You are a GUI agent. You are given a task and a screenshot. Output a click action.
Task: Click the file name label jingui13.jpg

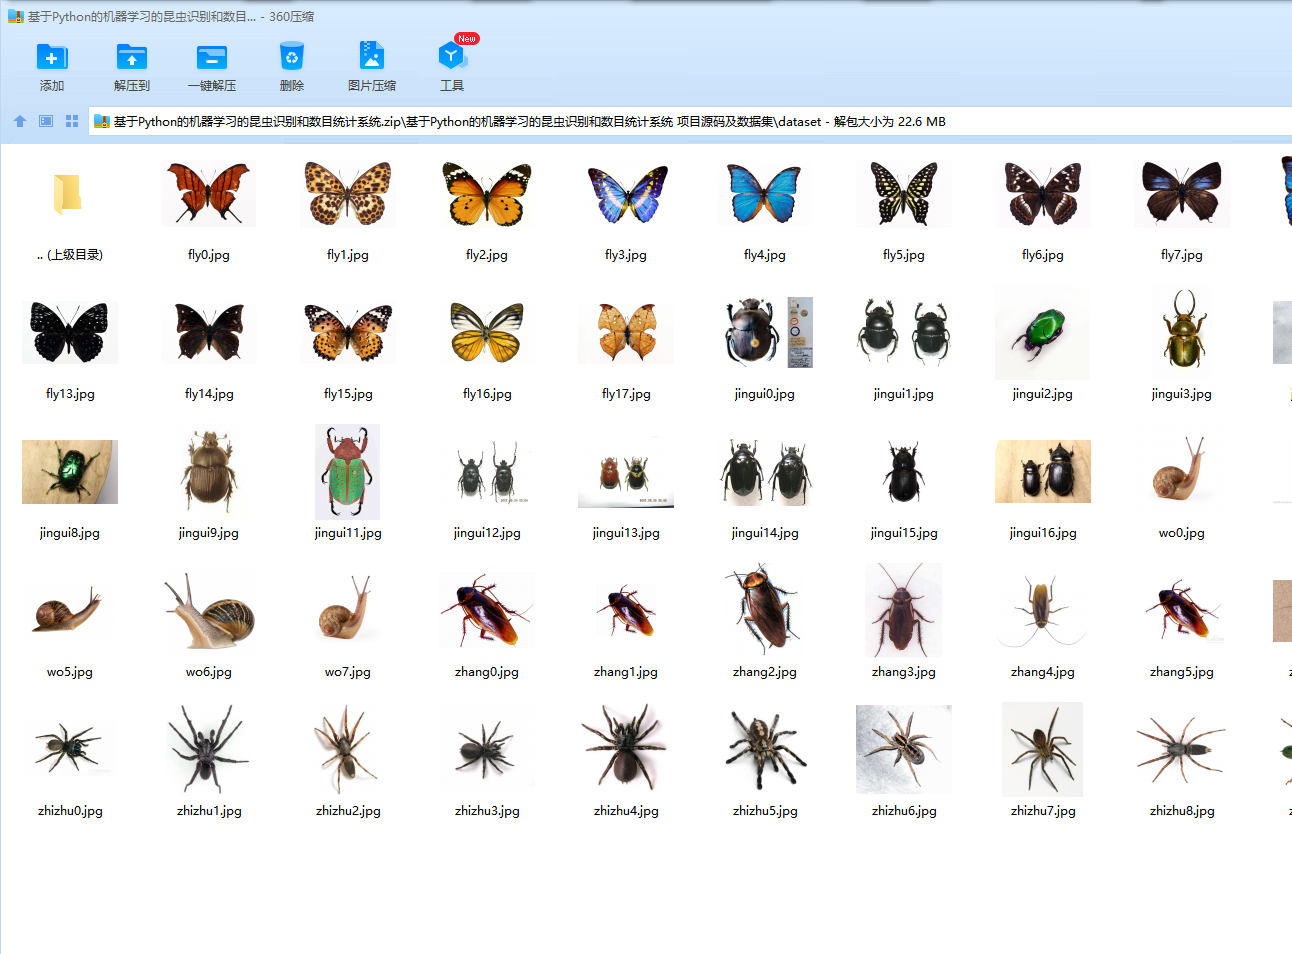(x=626, y=533)
